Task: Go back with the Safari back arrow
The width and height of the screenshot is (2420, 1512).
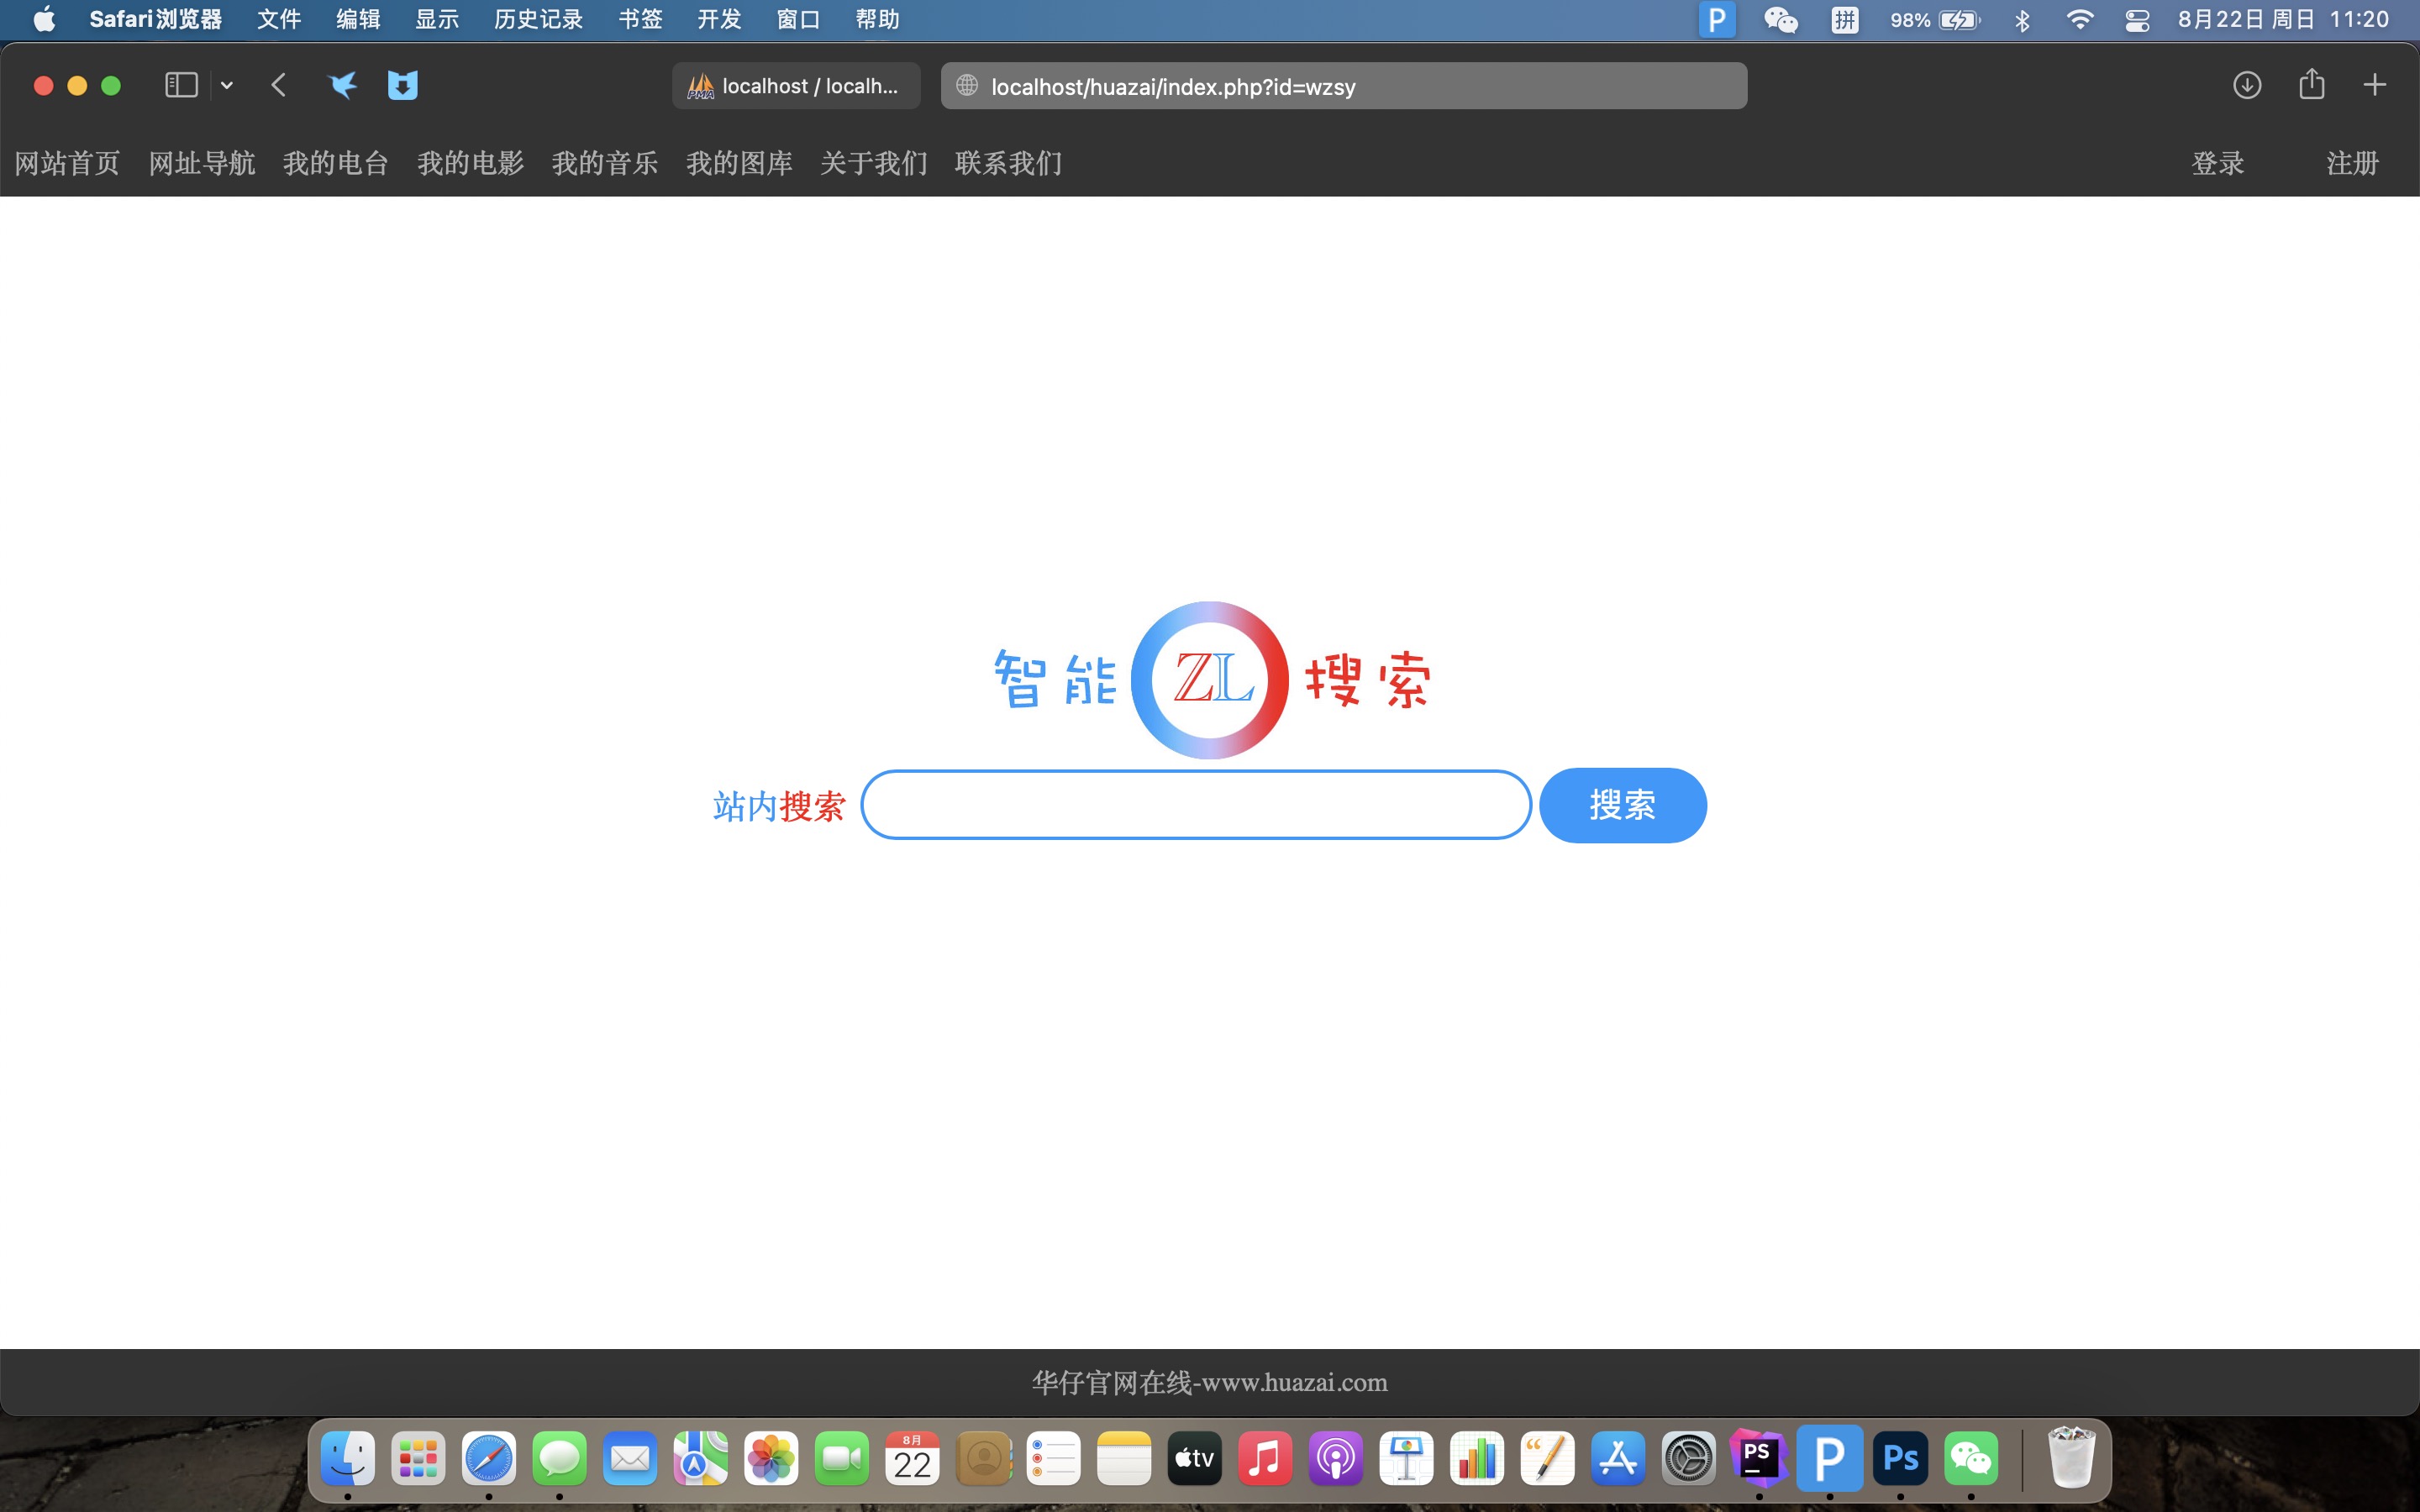Action: click(279, 85)
